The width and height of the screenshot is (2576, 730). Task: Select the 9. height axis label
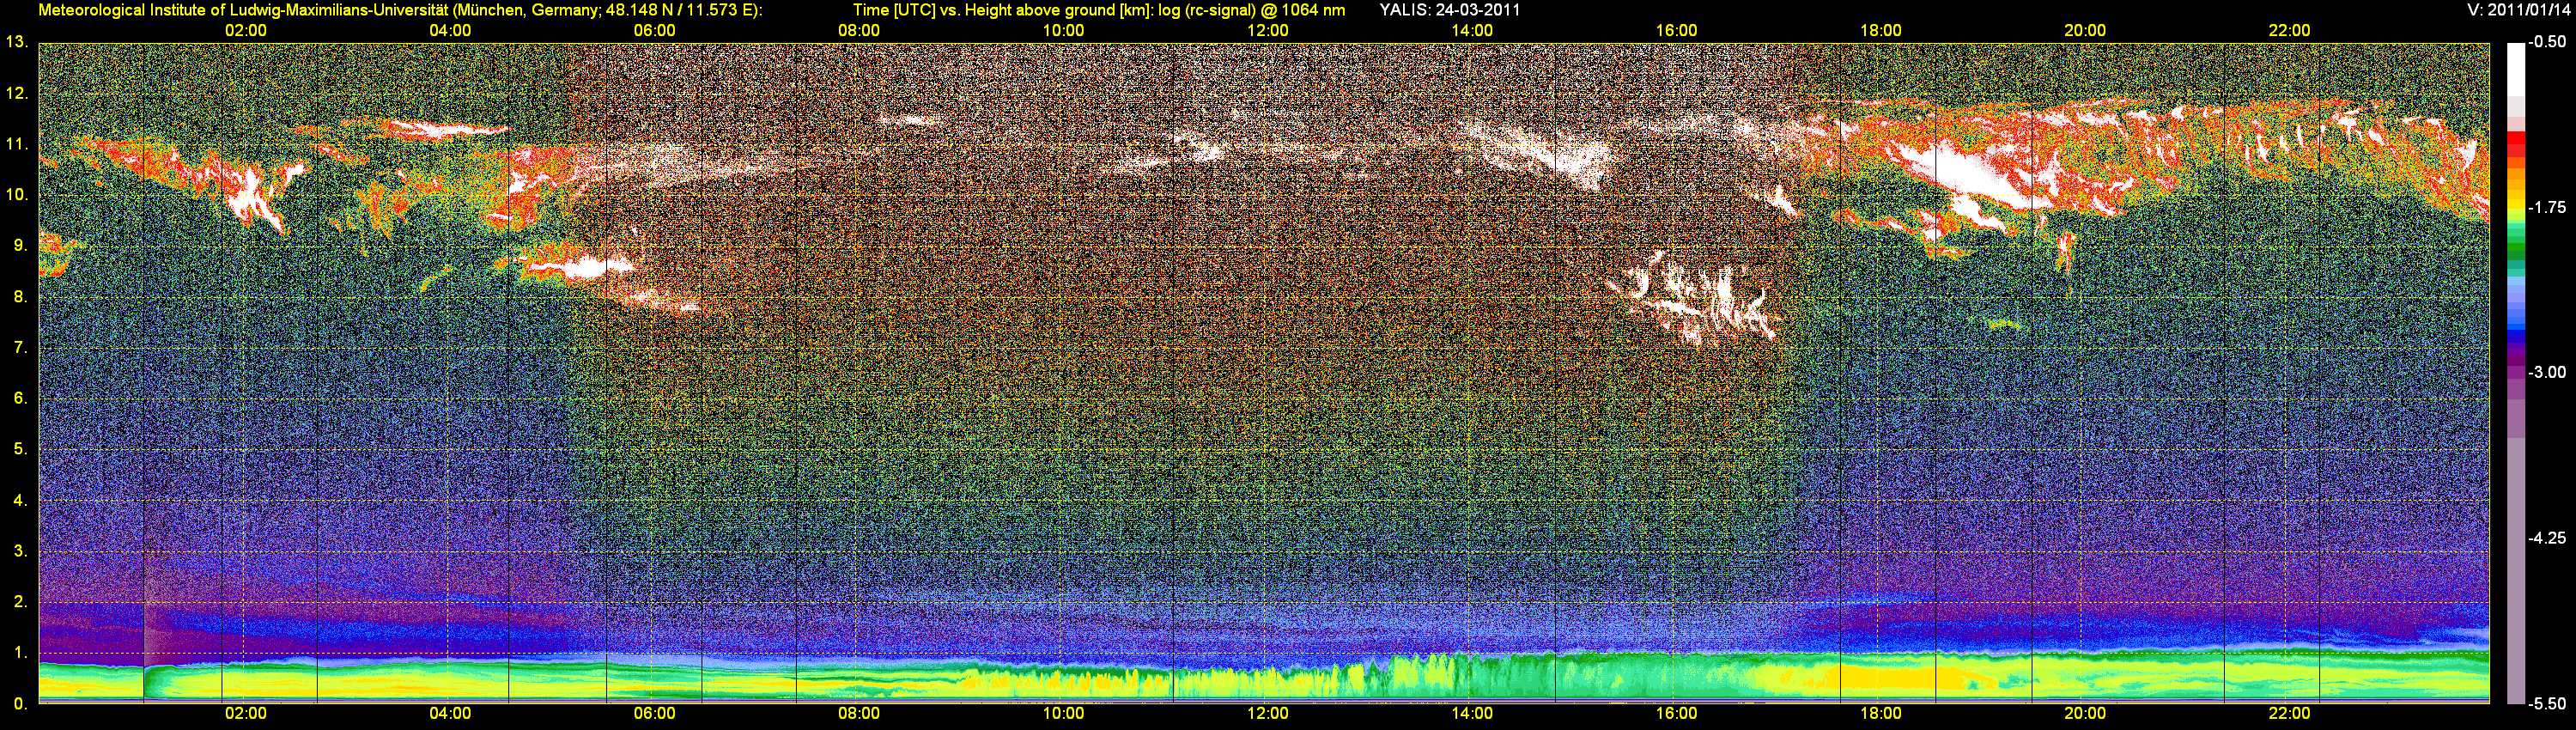click(20, 246)
